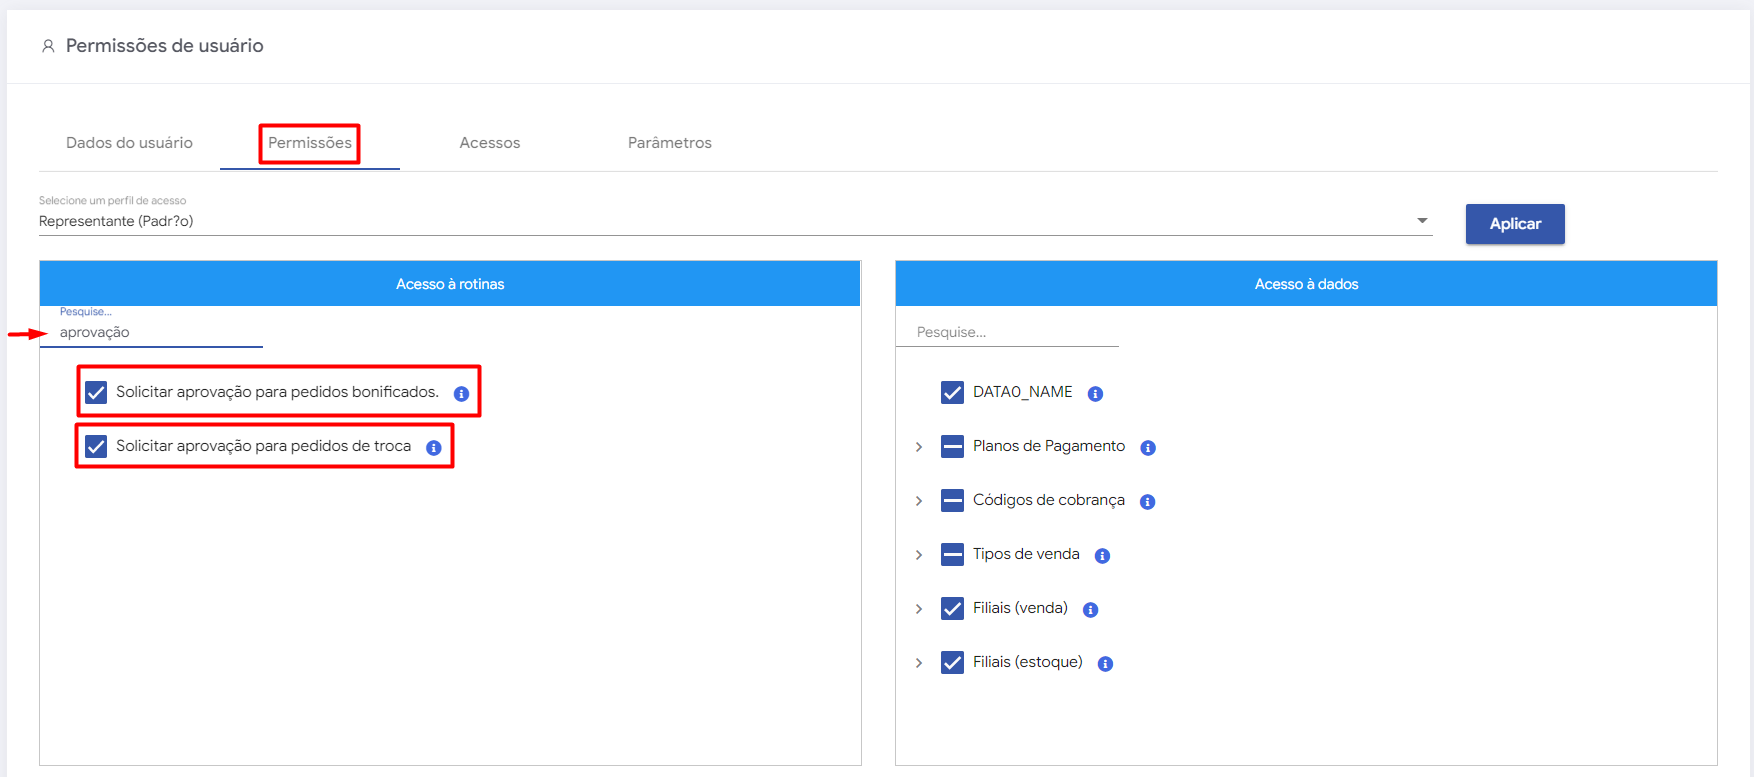The height and width of the screenshot is (777, 1754).
Task: Uncheck Solicitar aprovação para pedidos de troca
Action: coord(96,446)
